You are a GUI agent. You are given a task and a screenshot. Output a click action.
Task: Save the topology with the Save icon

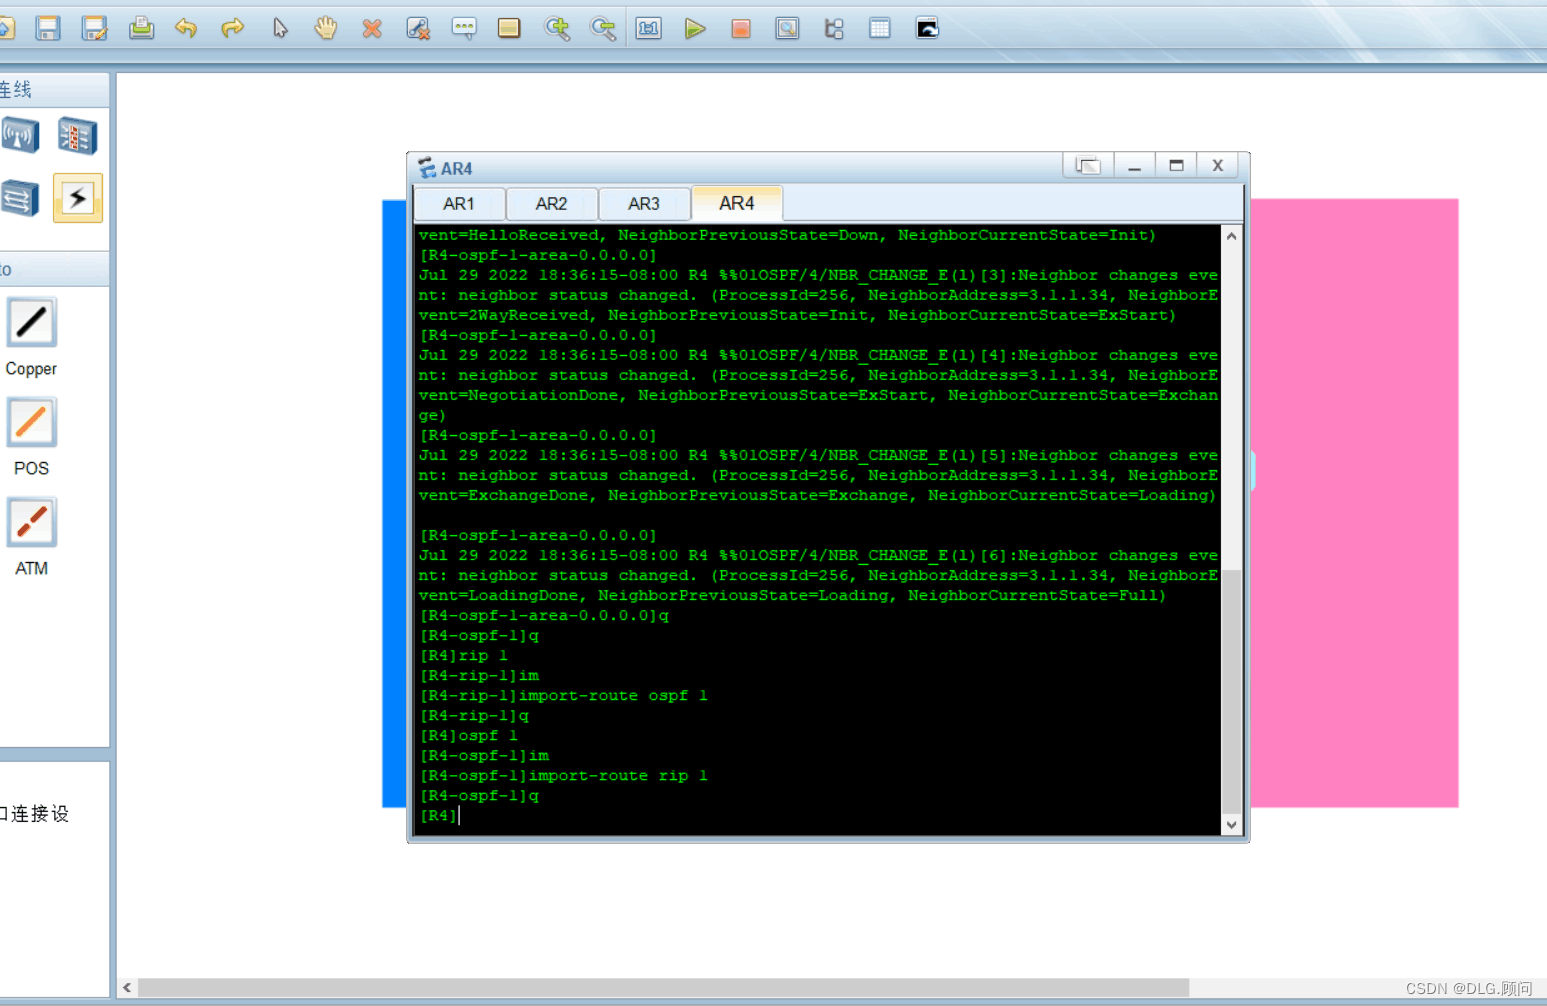click(48, 28)
